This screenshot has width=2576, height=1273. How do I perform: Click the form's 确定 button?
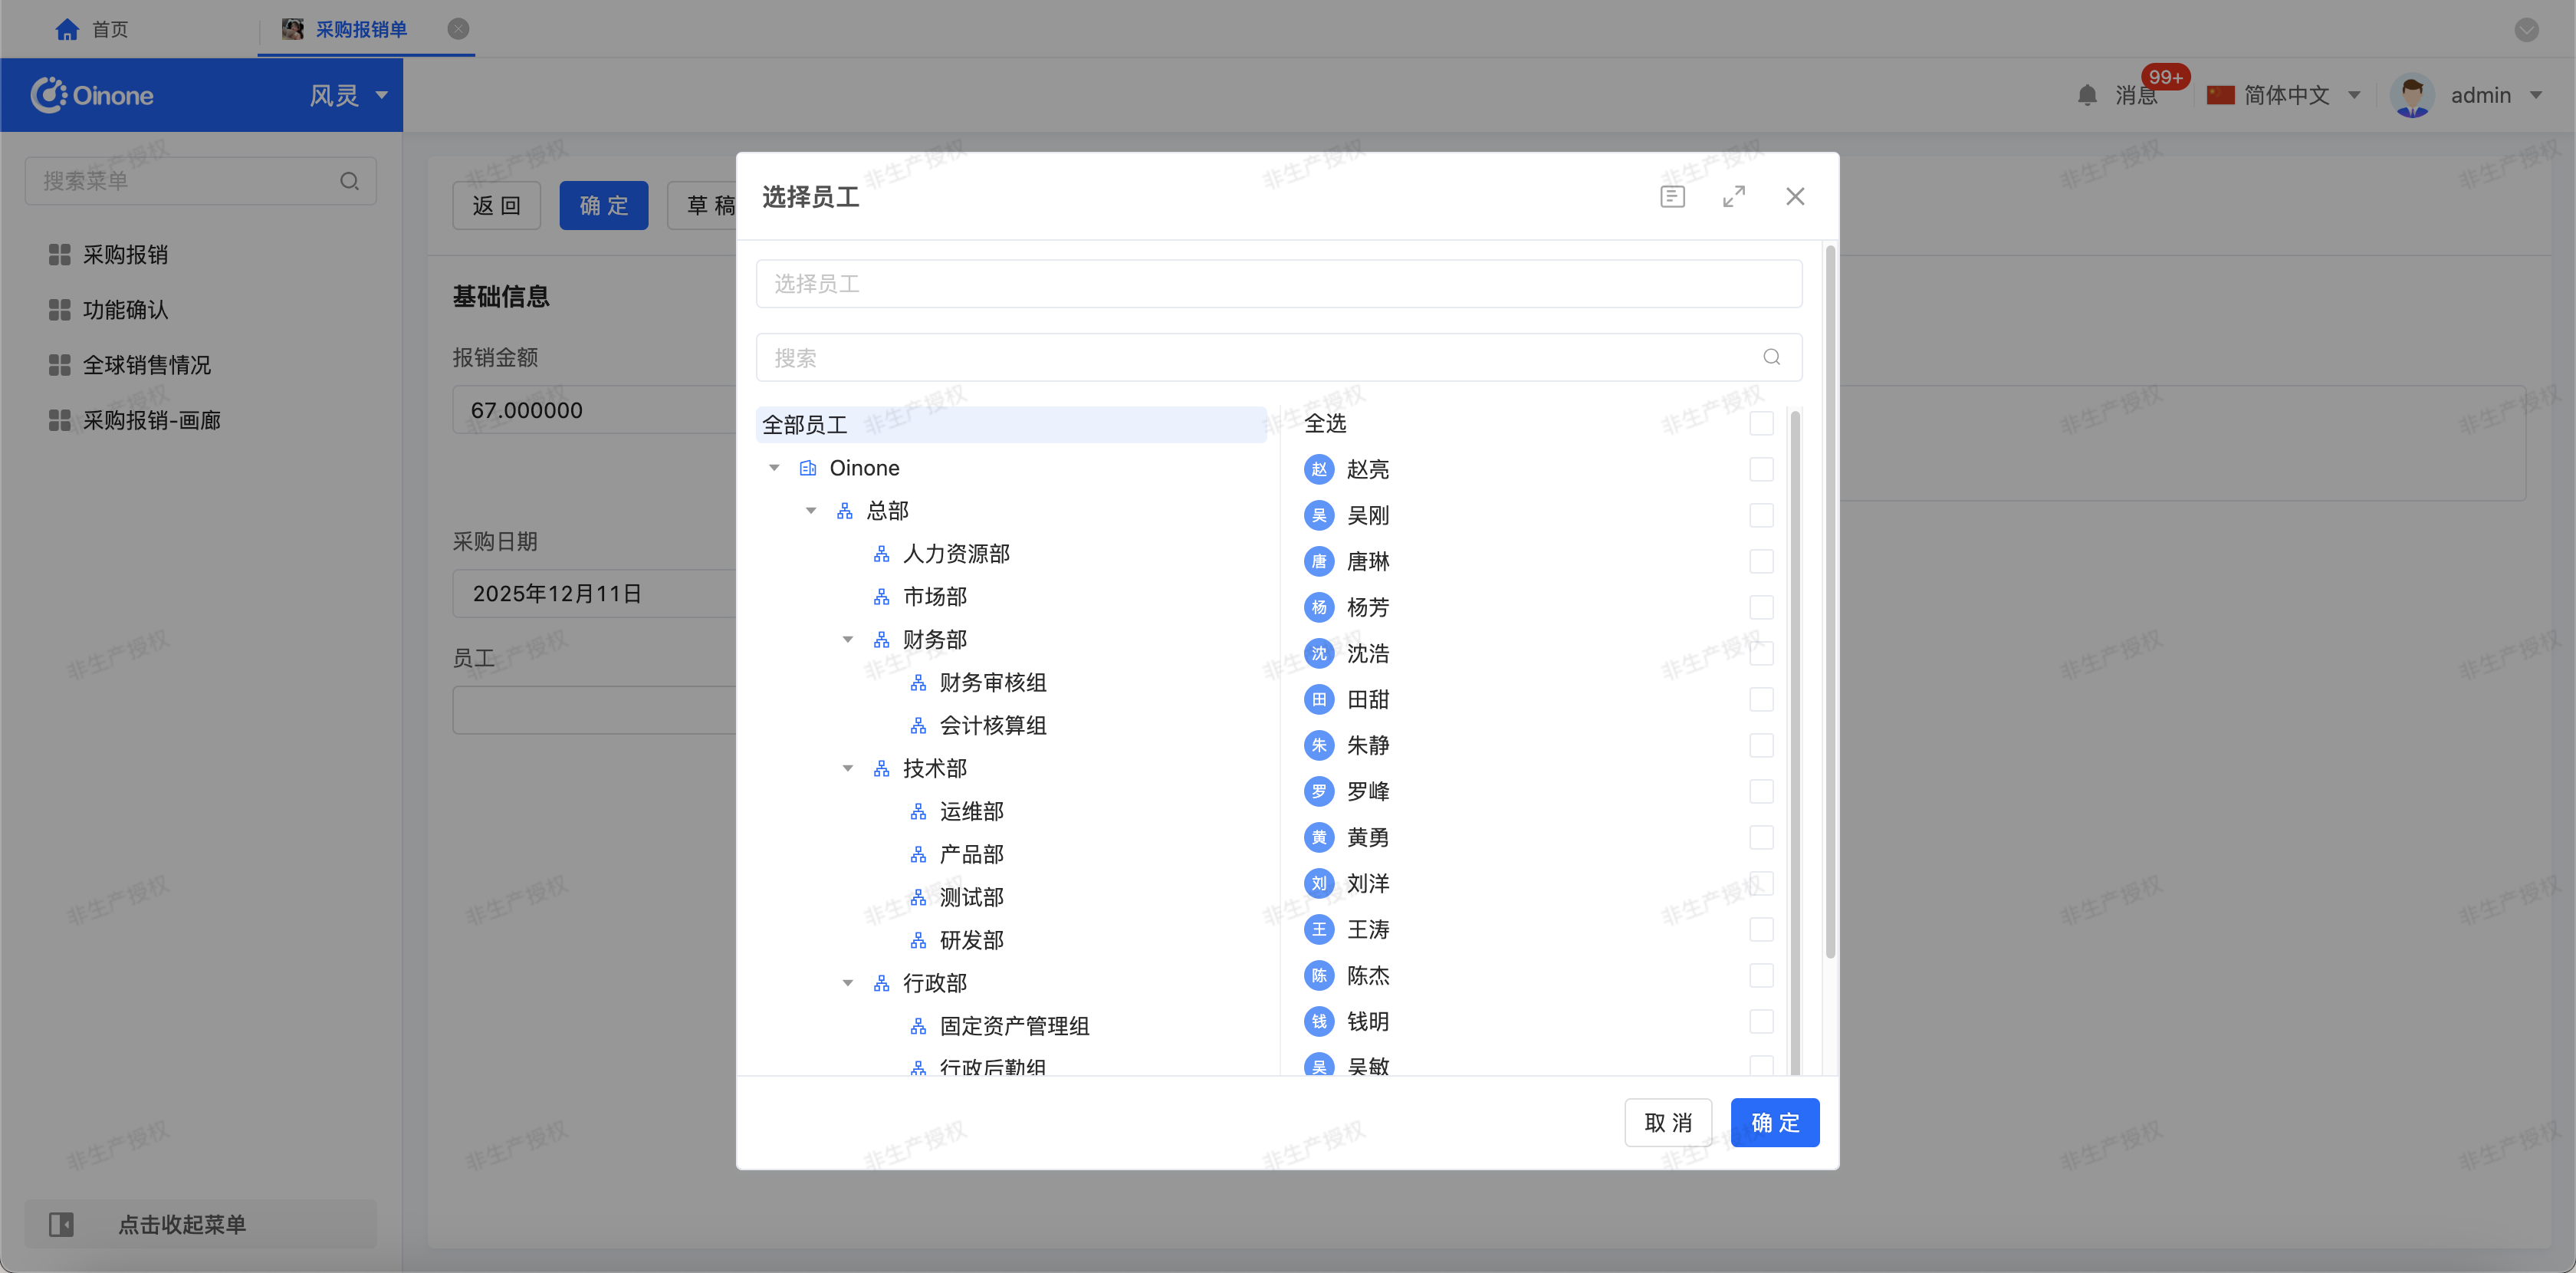604,206
